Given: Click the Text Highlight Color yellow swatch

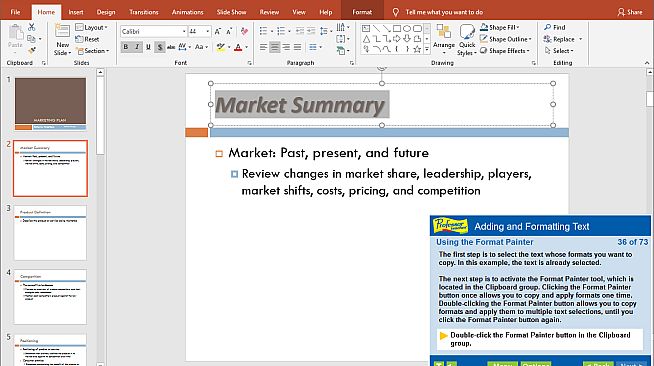Looking at the screenshot, I should coord(221,47).
